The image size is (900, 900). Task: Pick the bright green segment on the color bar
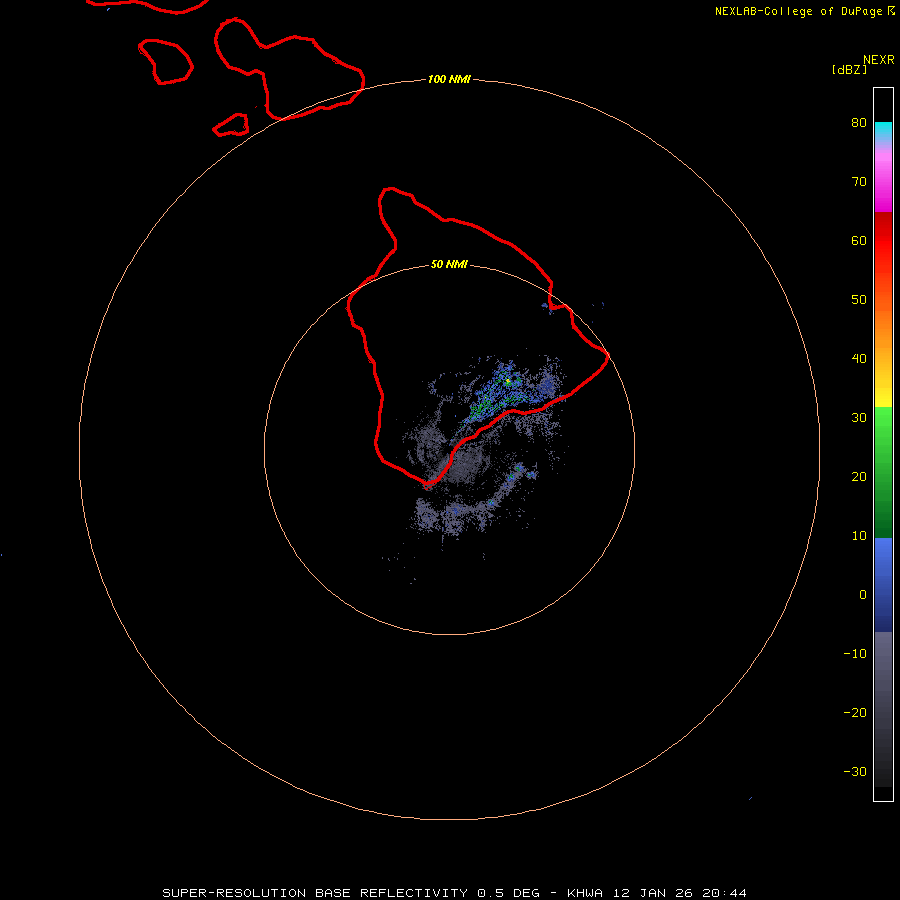[883, 424]
